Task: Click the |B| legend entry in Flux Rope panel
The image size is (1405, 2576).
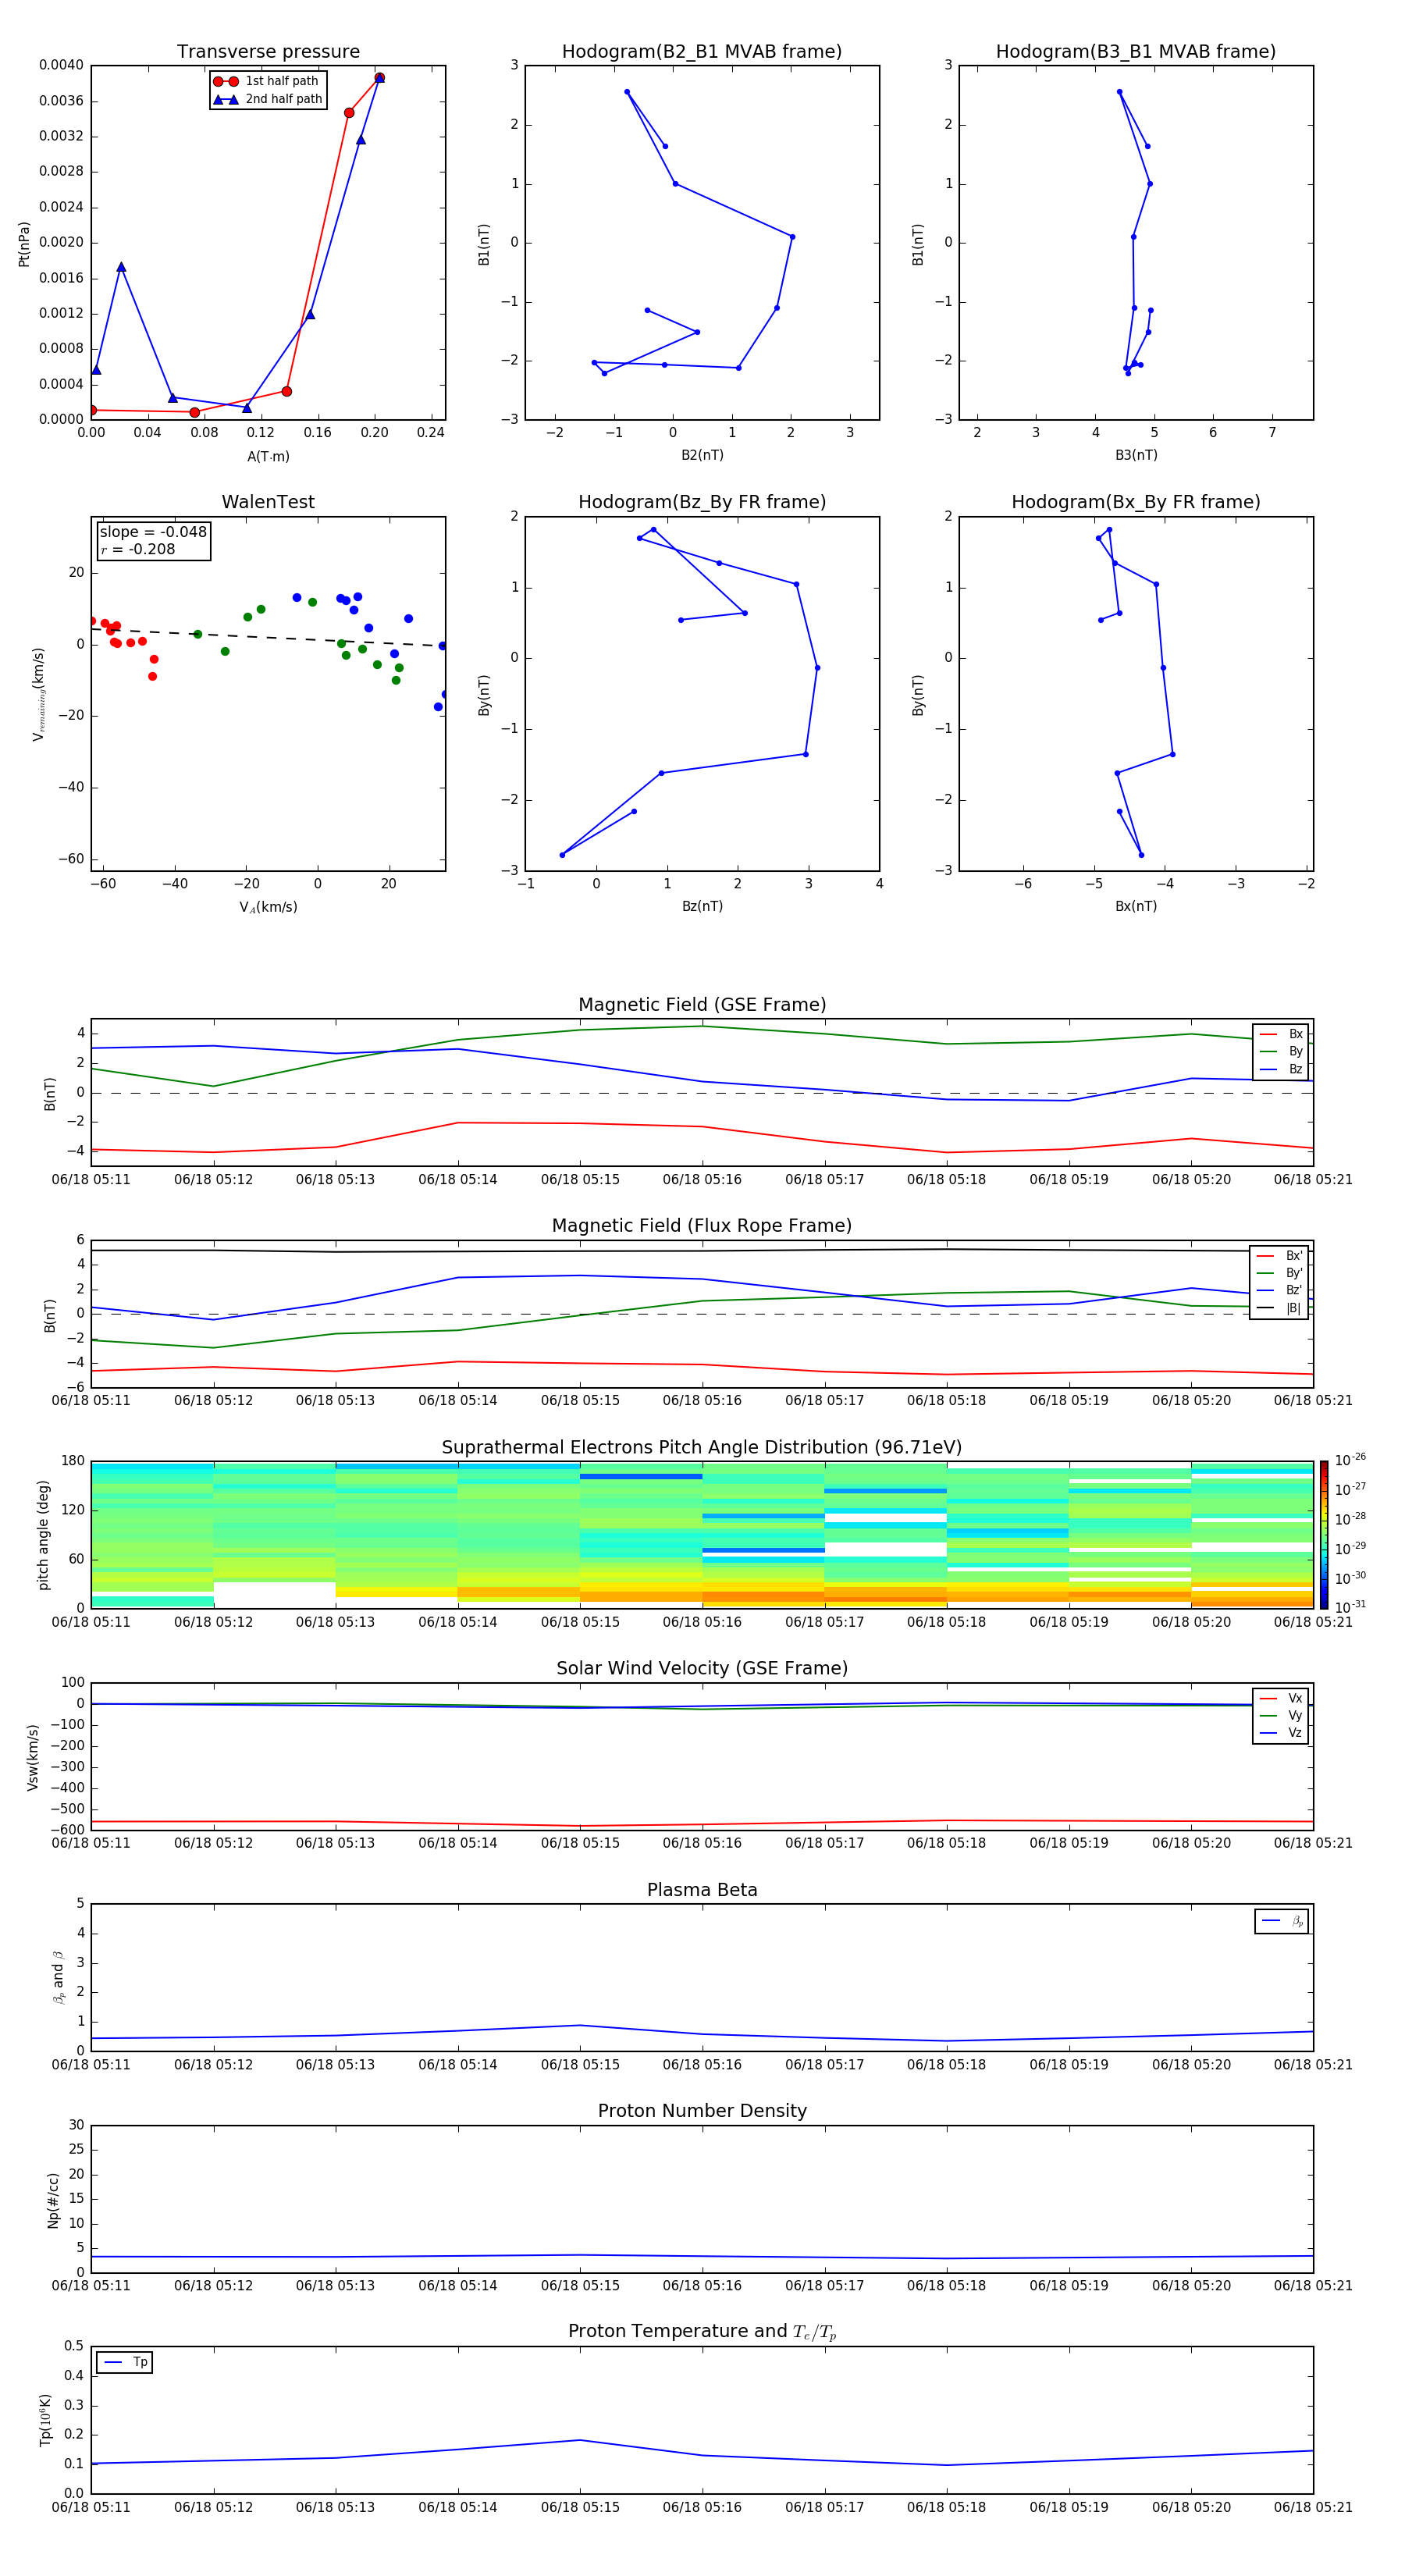Action: click(1280, 1308)
